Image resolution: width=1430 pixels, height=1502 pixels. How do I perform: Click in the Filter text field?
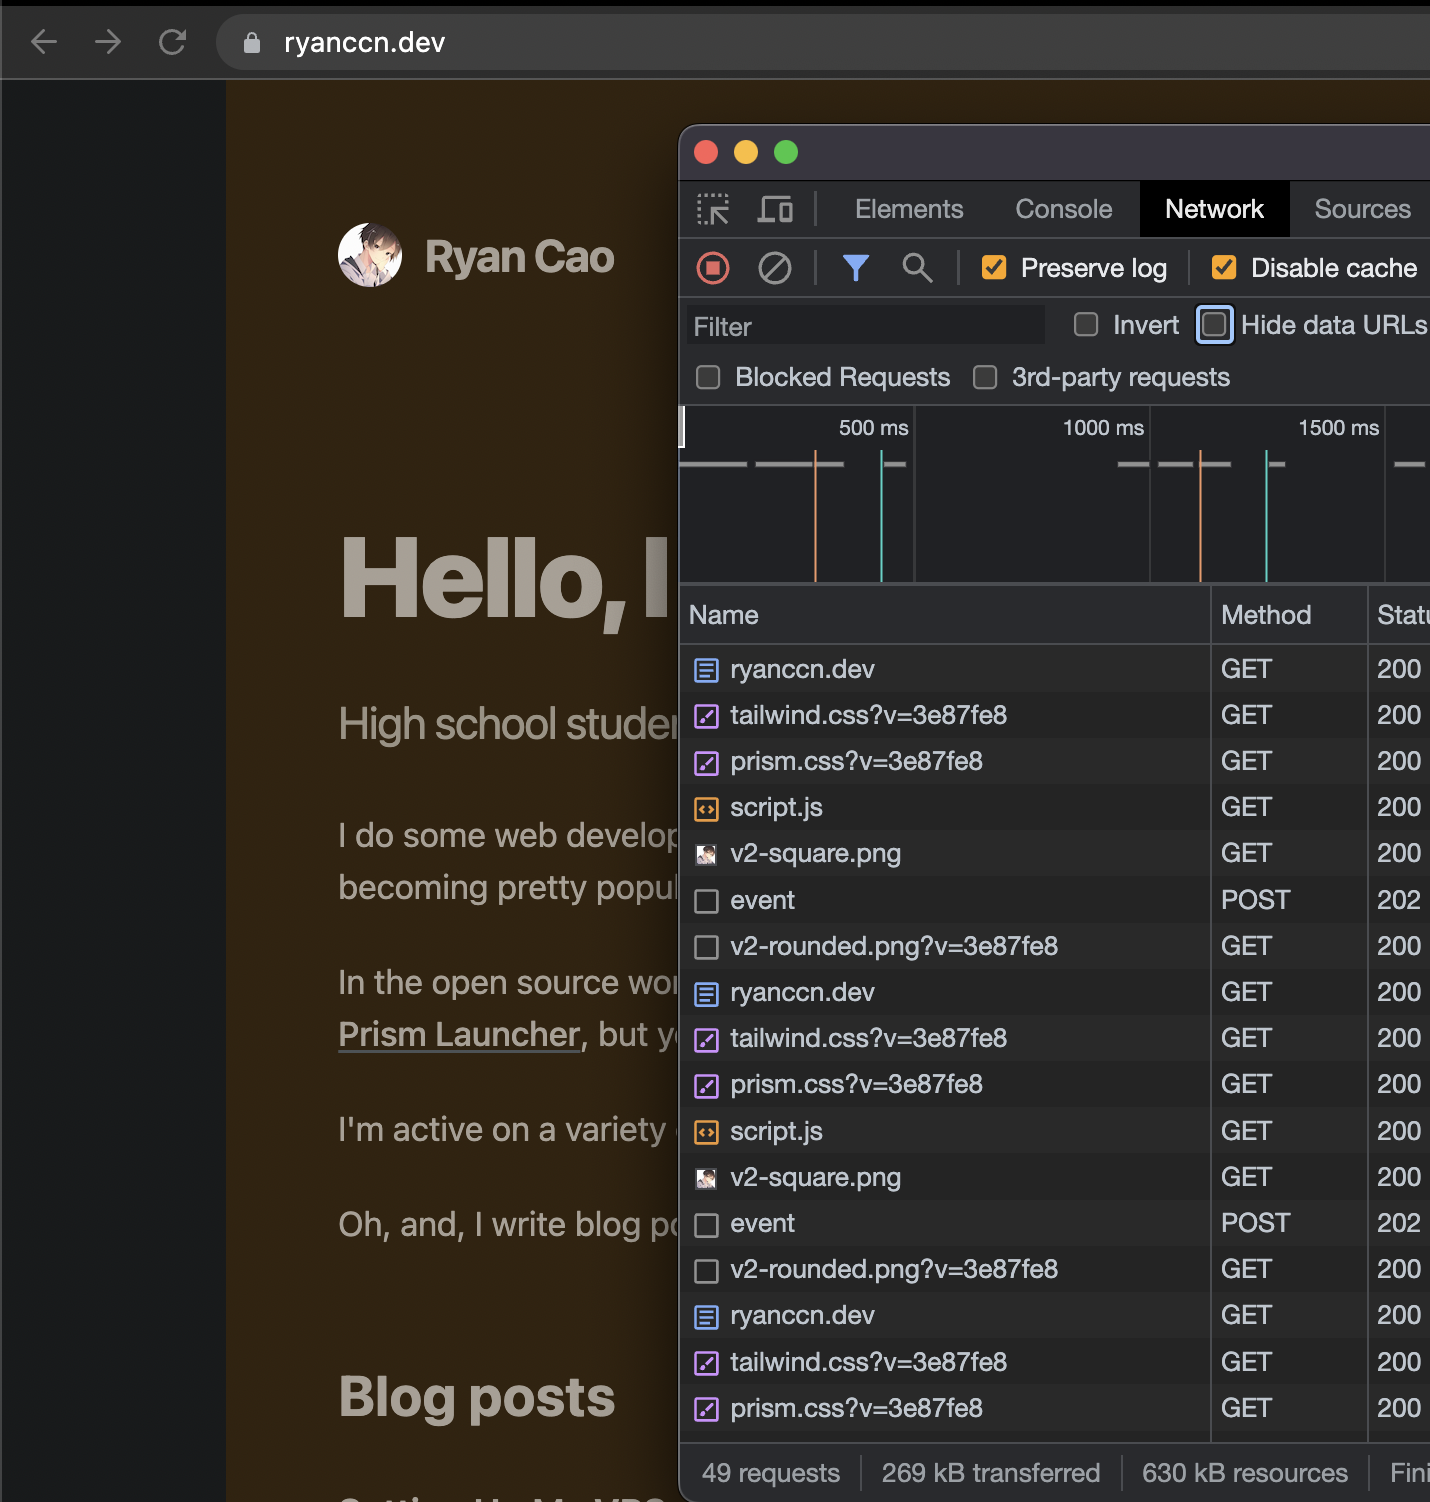tap(865, 327)
